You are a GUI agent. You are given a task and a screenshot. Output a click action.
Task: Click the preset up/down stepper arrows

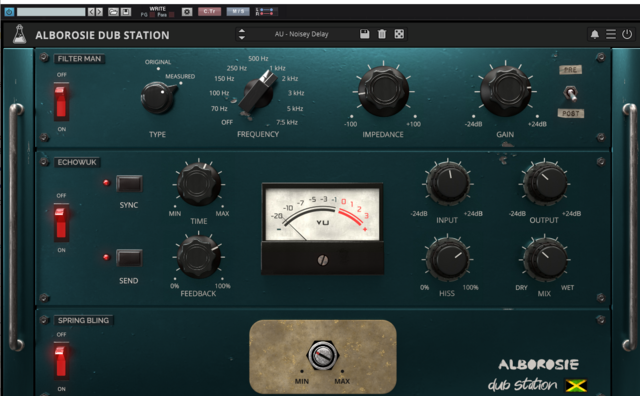[242, 34]
